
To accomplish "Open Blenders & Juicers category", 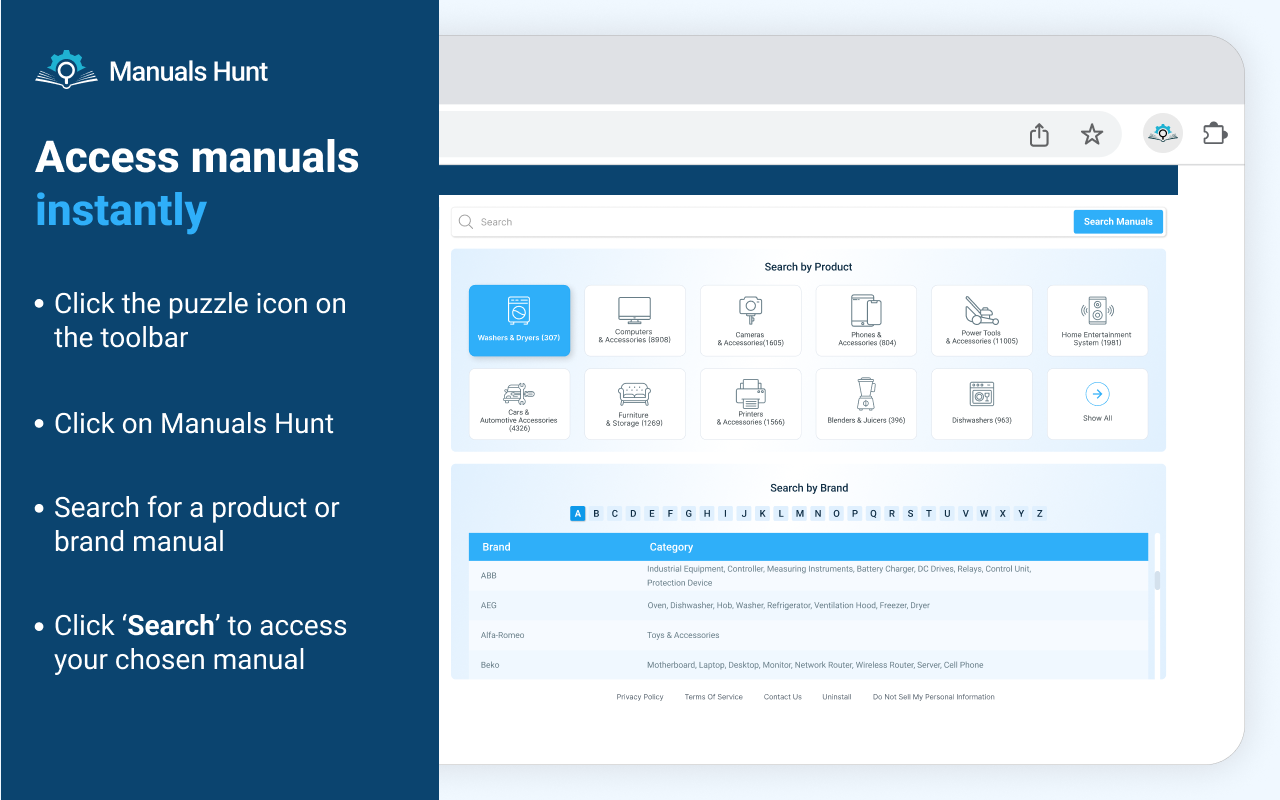I will point(866,404).
